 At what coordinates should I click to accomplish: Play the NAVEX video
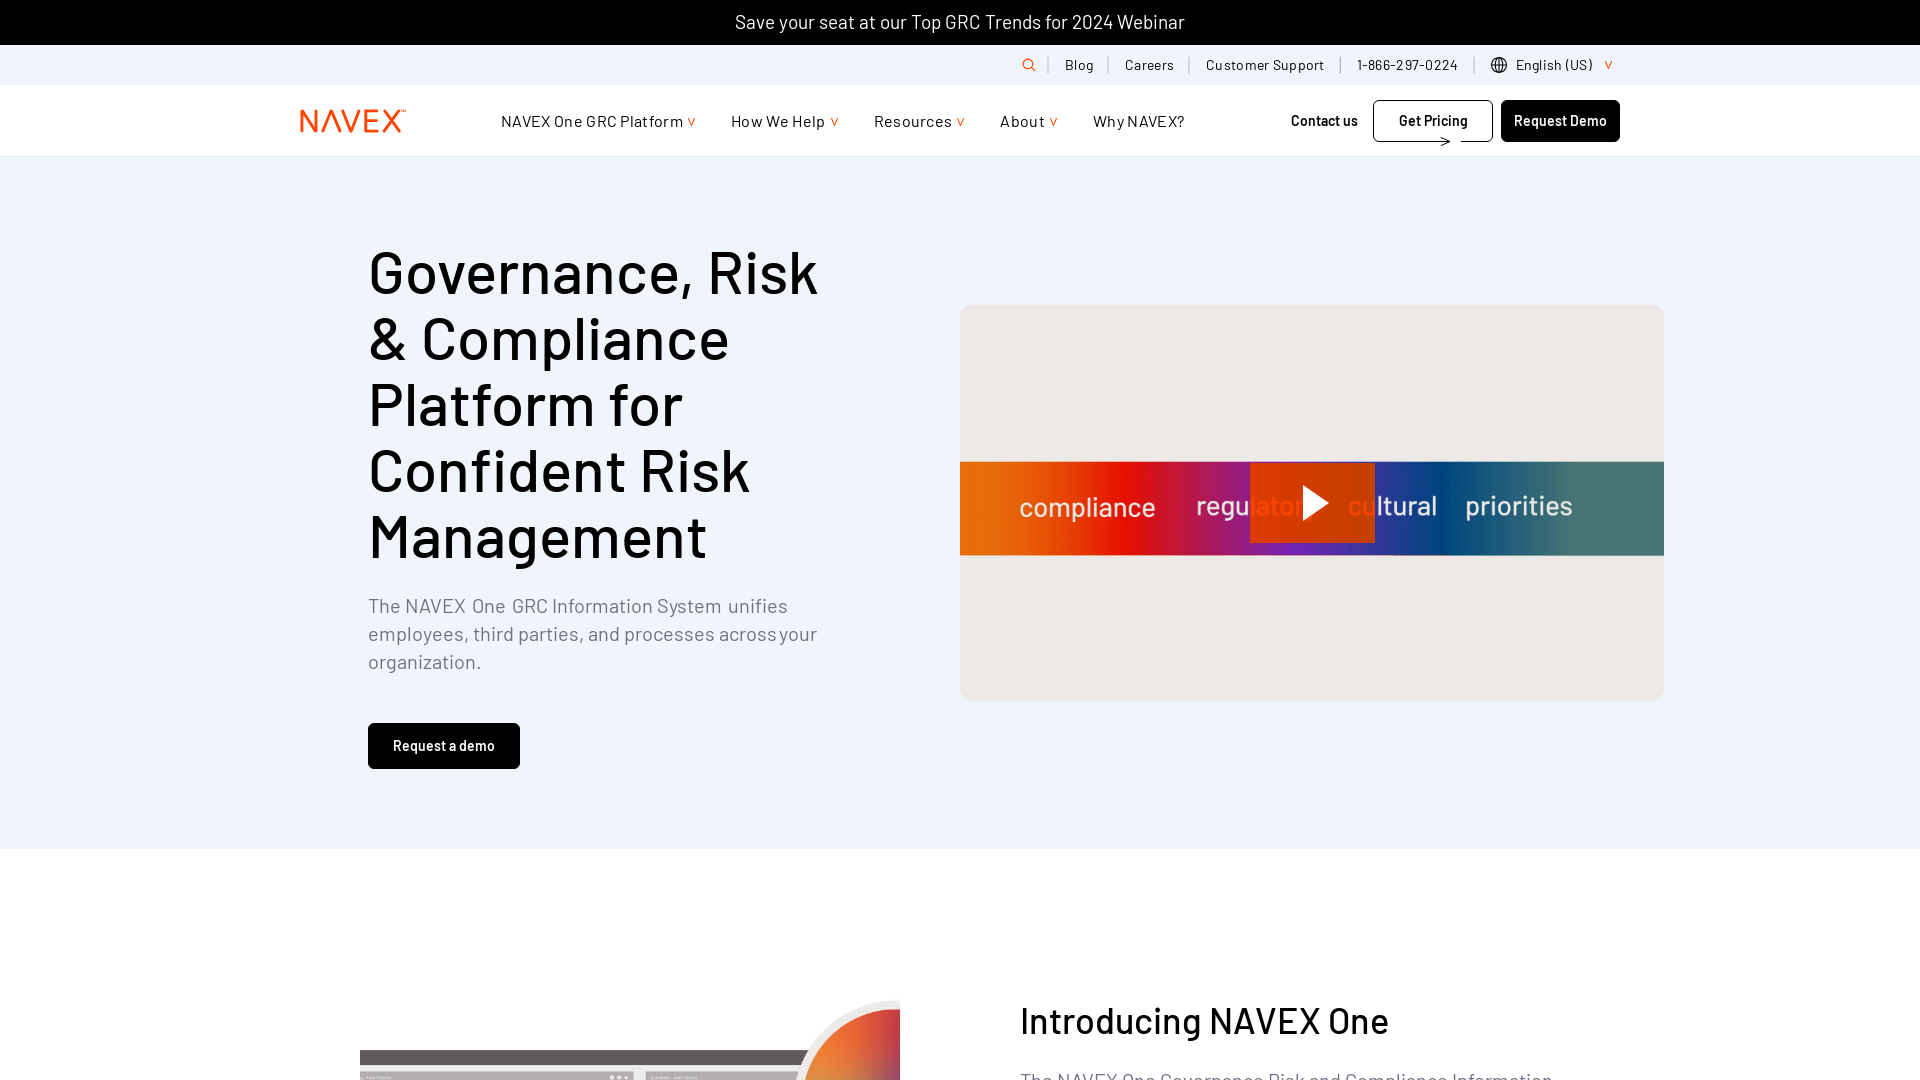[x=1312, y=503]
